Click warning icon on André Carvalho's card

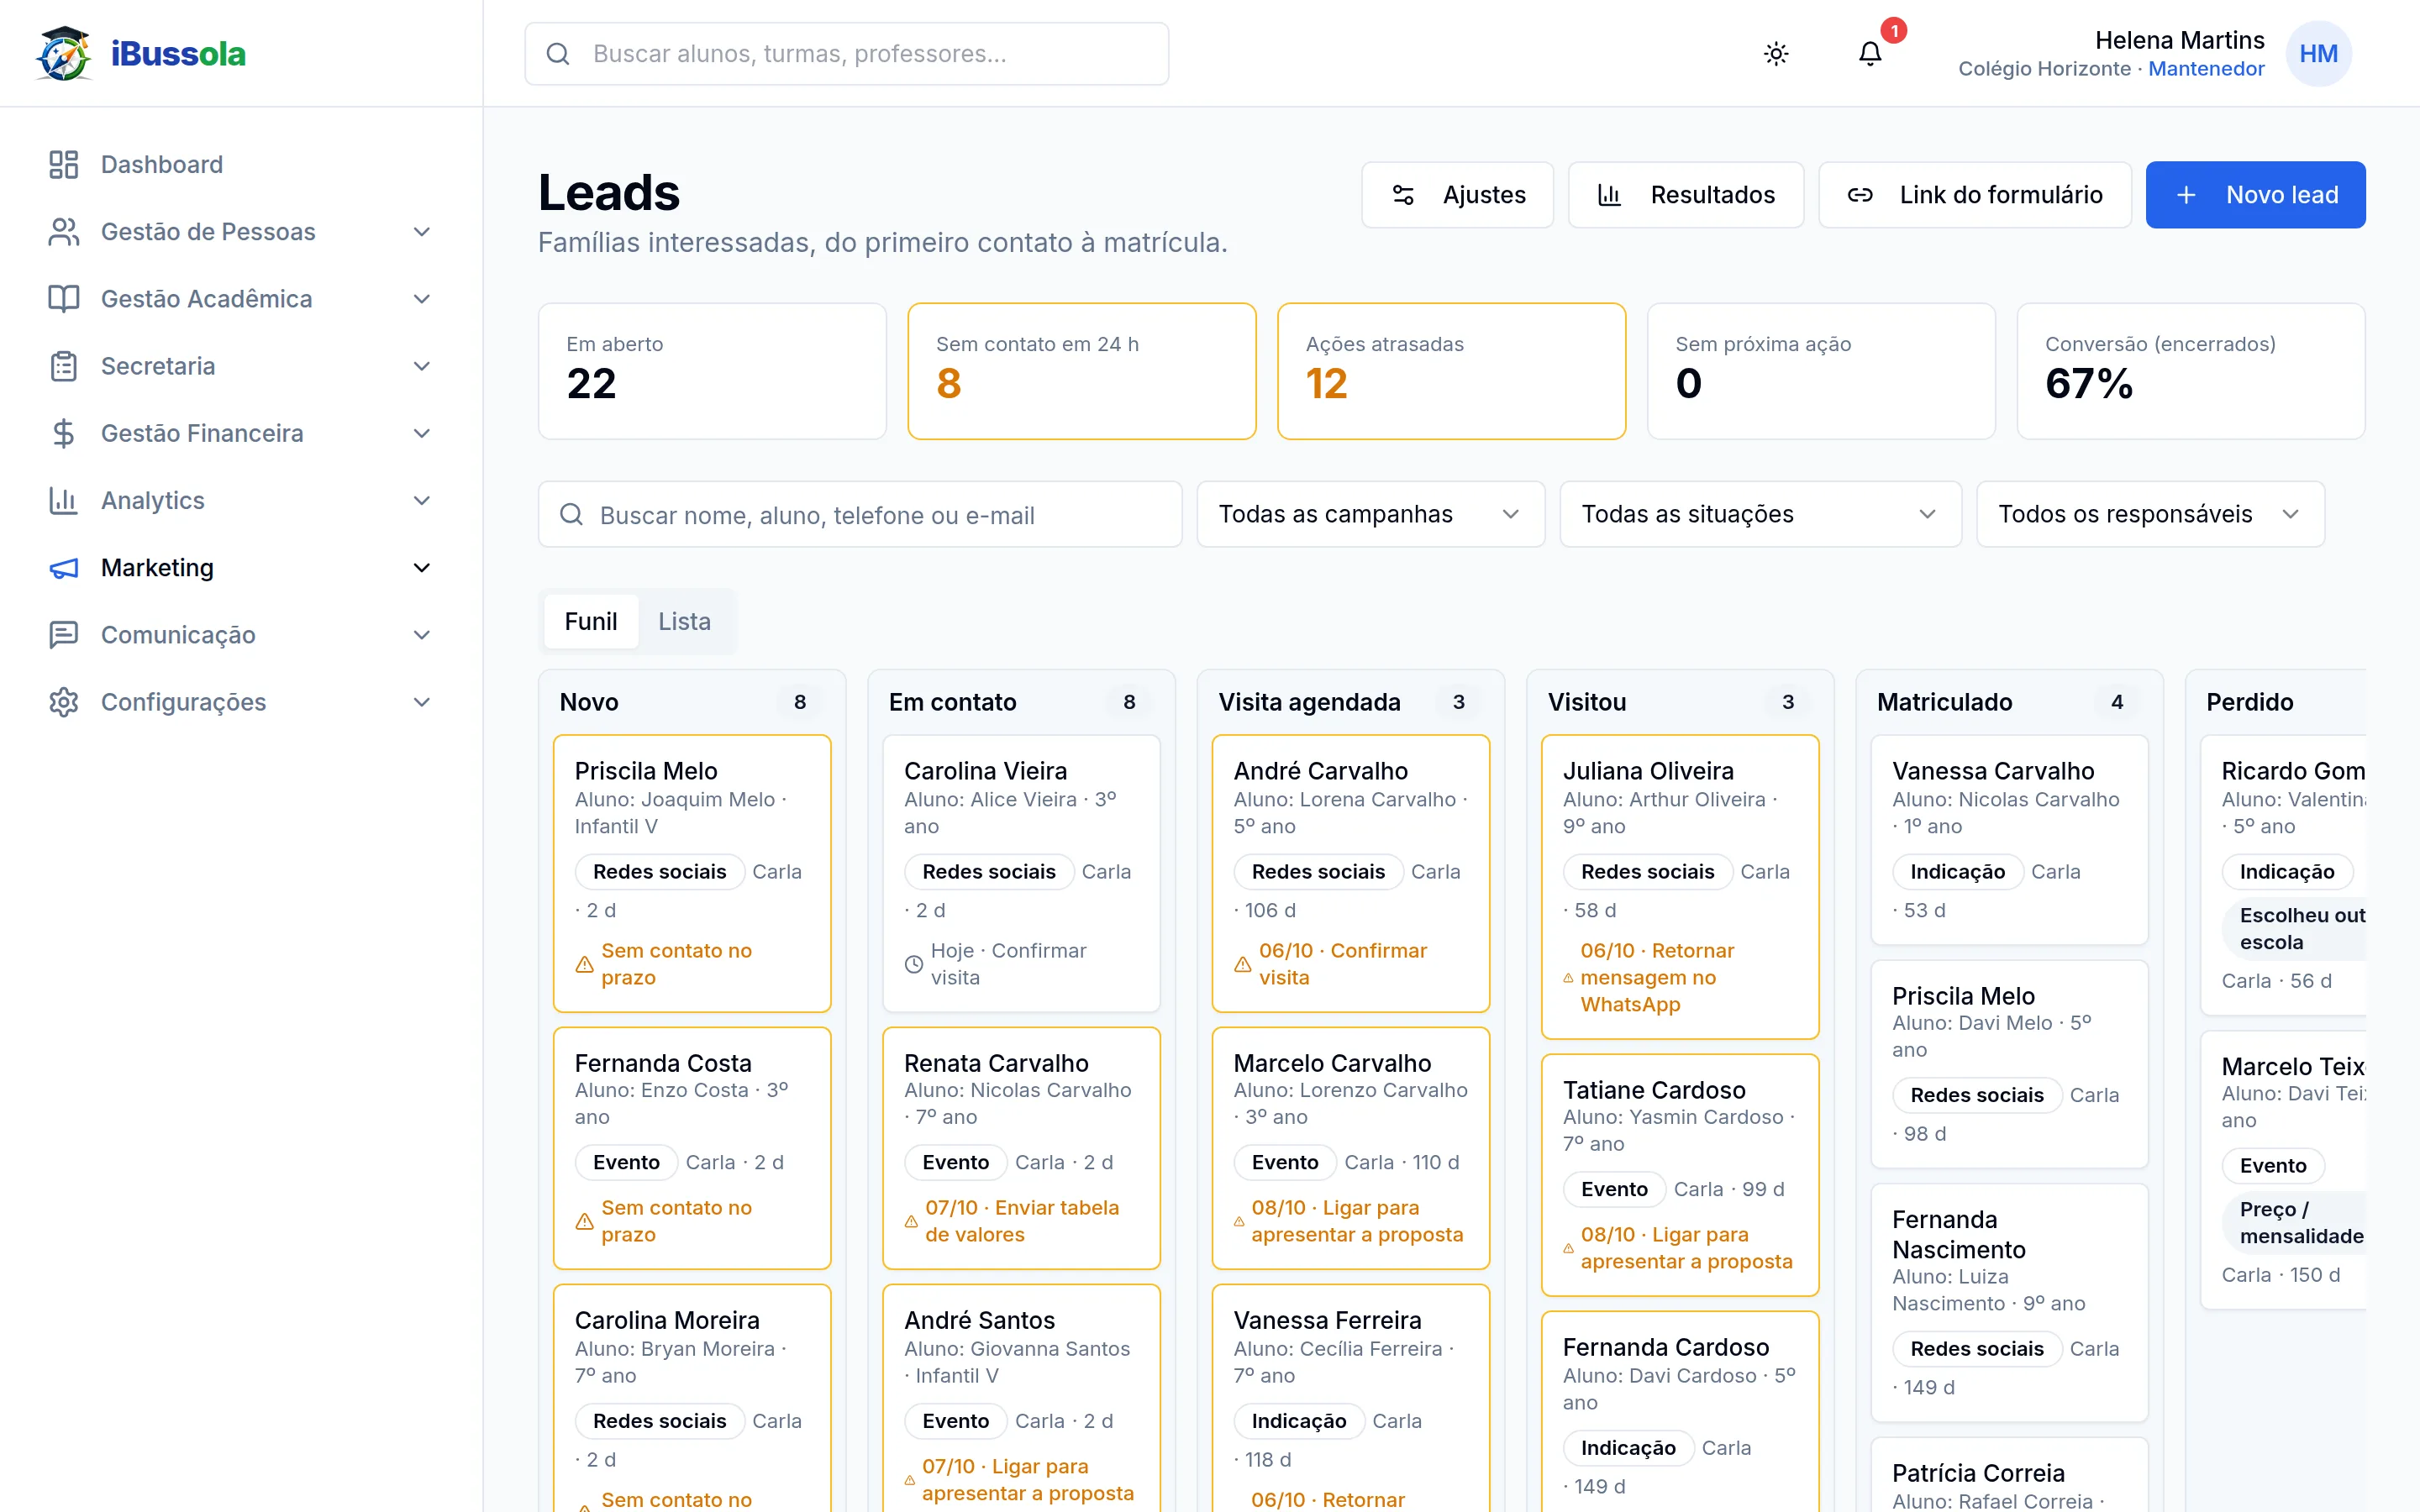coord(1243,965)
